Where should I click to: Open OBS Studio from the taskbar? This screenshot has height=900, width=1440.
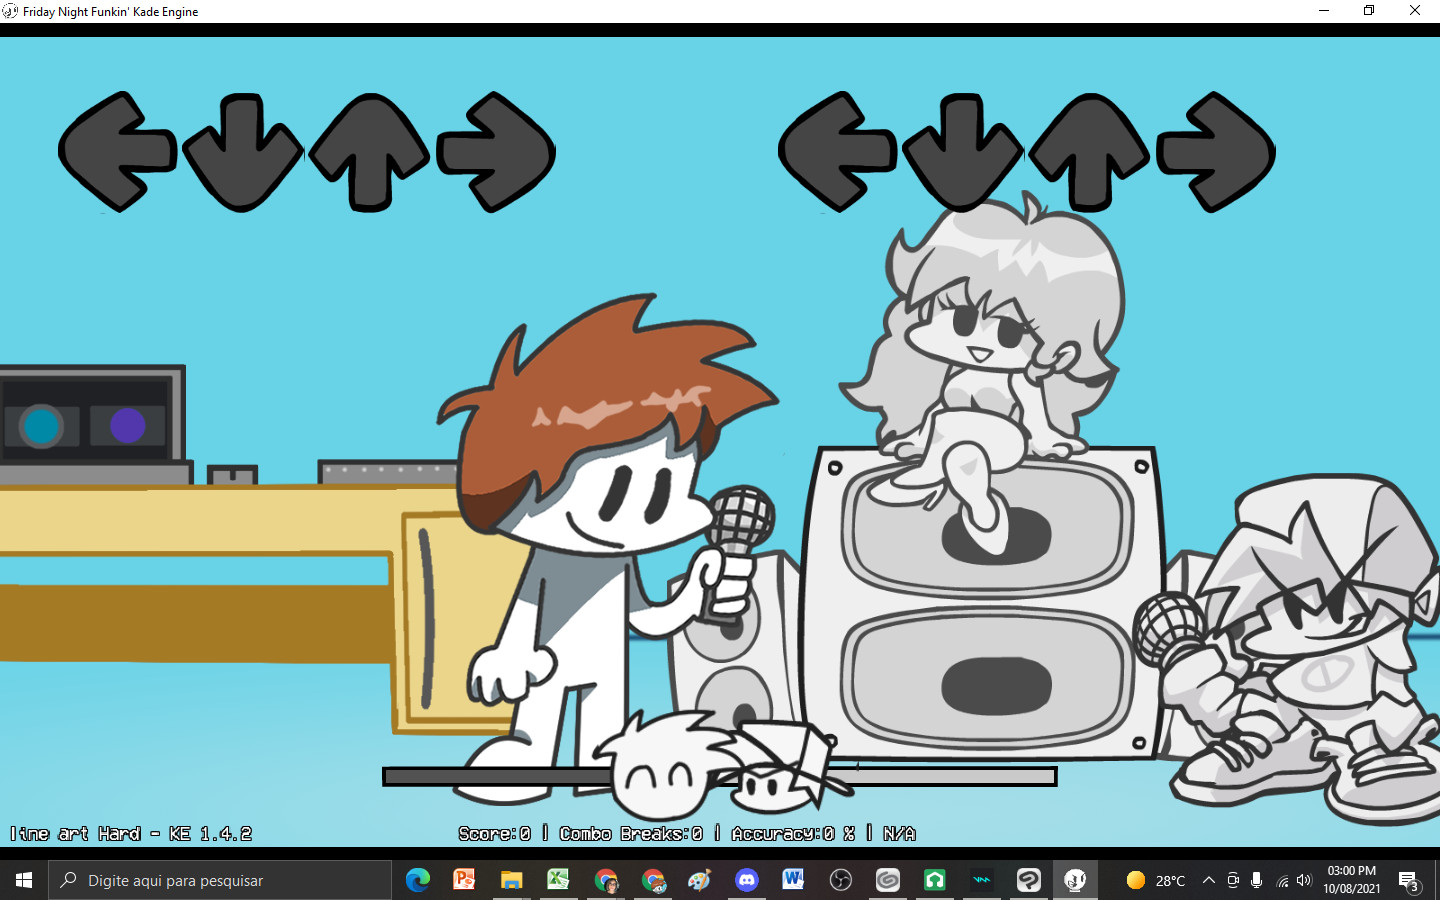pyautogui.click(x=840, y=880)
